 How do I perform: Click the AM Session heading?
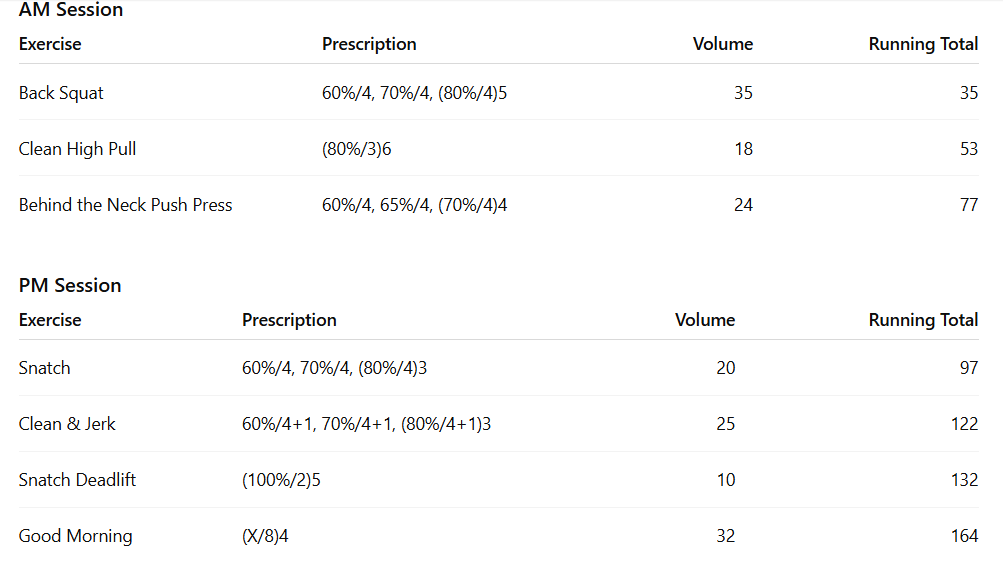point(70,10)
